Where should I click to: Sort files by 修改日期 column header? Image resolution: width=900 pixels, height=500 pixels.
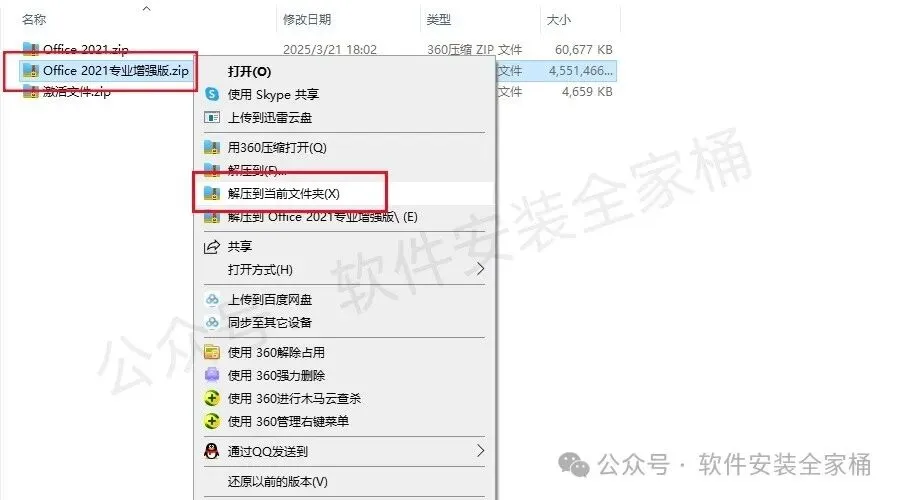click(307, 20)
